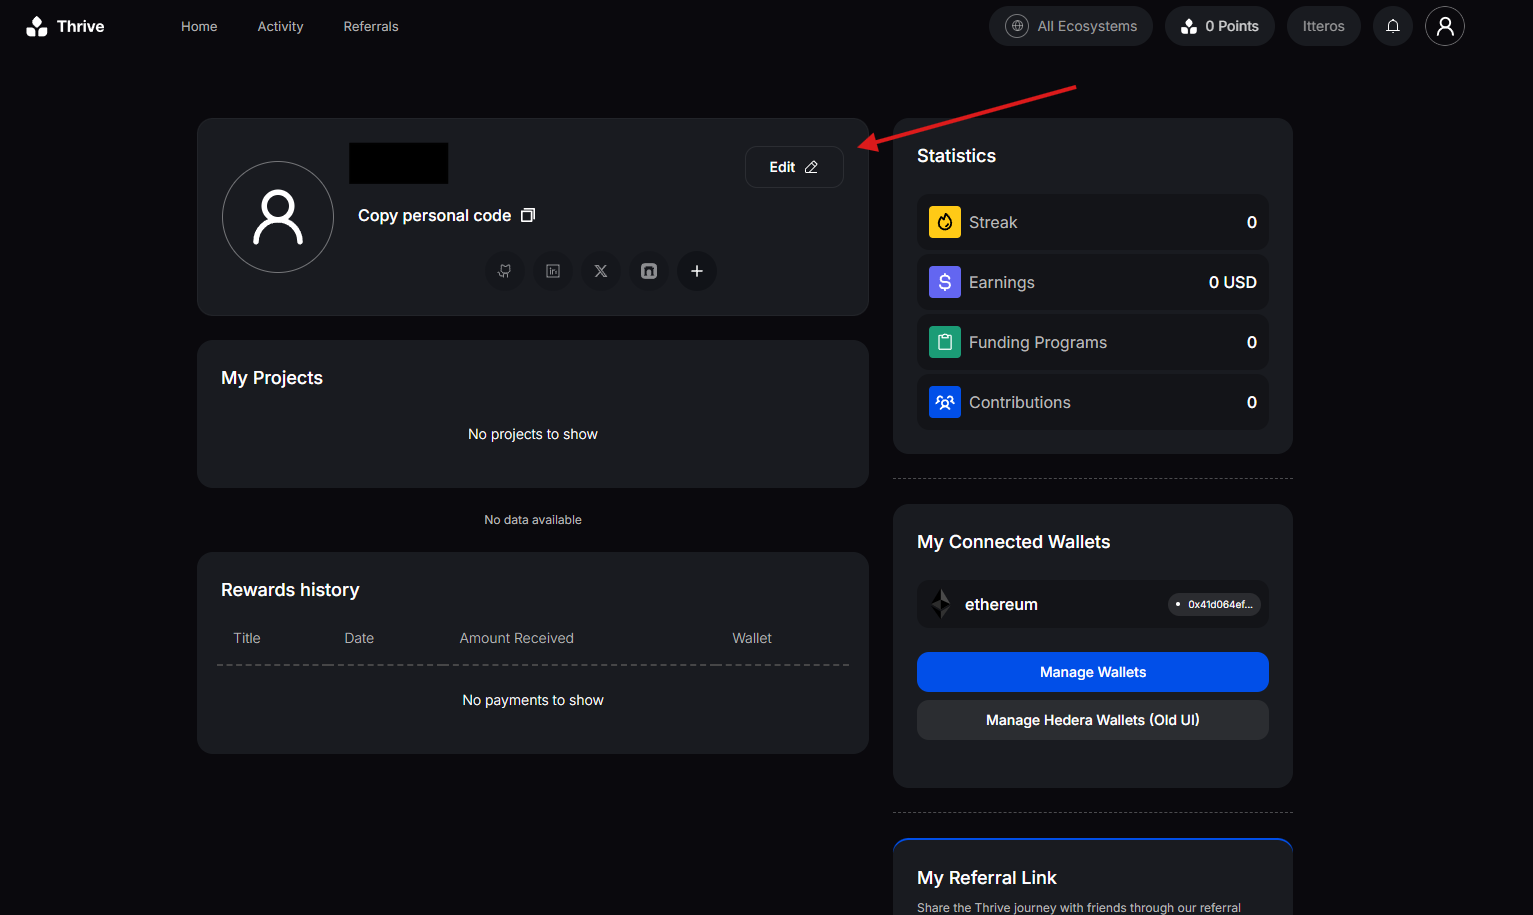
Task: Click the Thrive logo in the header
Action: [65, 27]
